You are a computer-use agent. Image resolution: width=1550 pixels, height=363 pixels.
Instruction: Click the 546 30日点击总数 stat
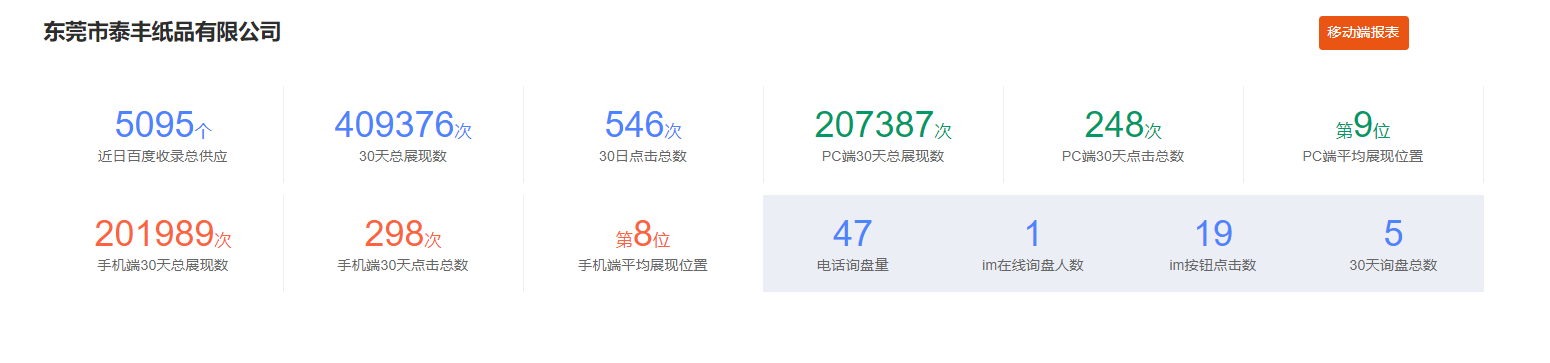643,135
